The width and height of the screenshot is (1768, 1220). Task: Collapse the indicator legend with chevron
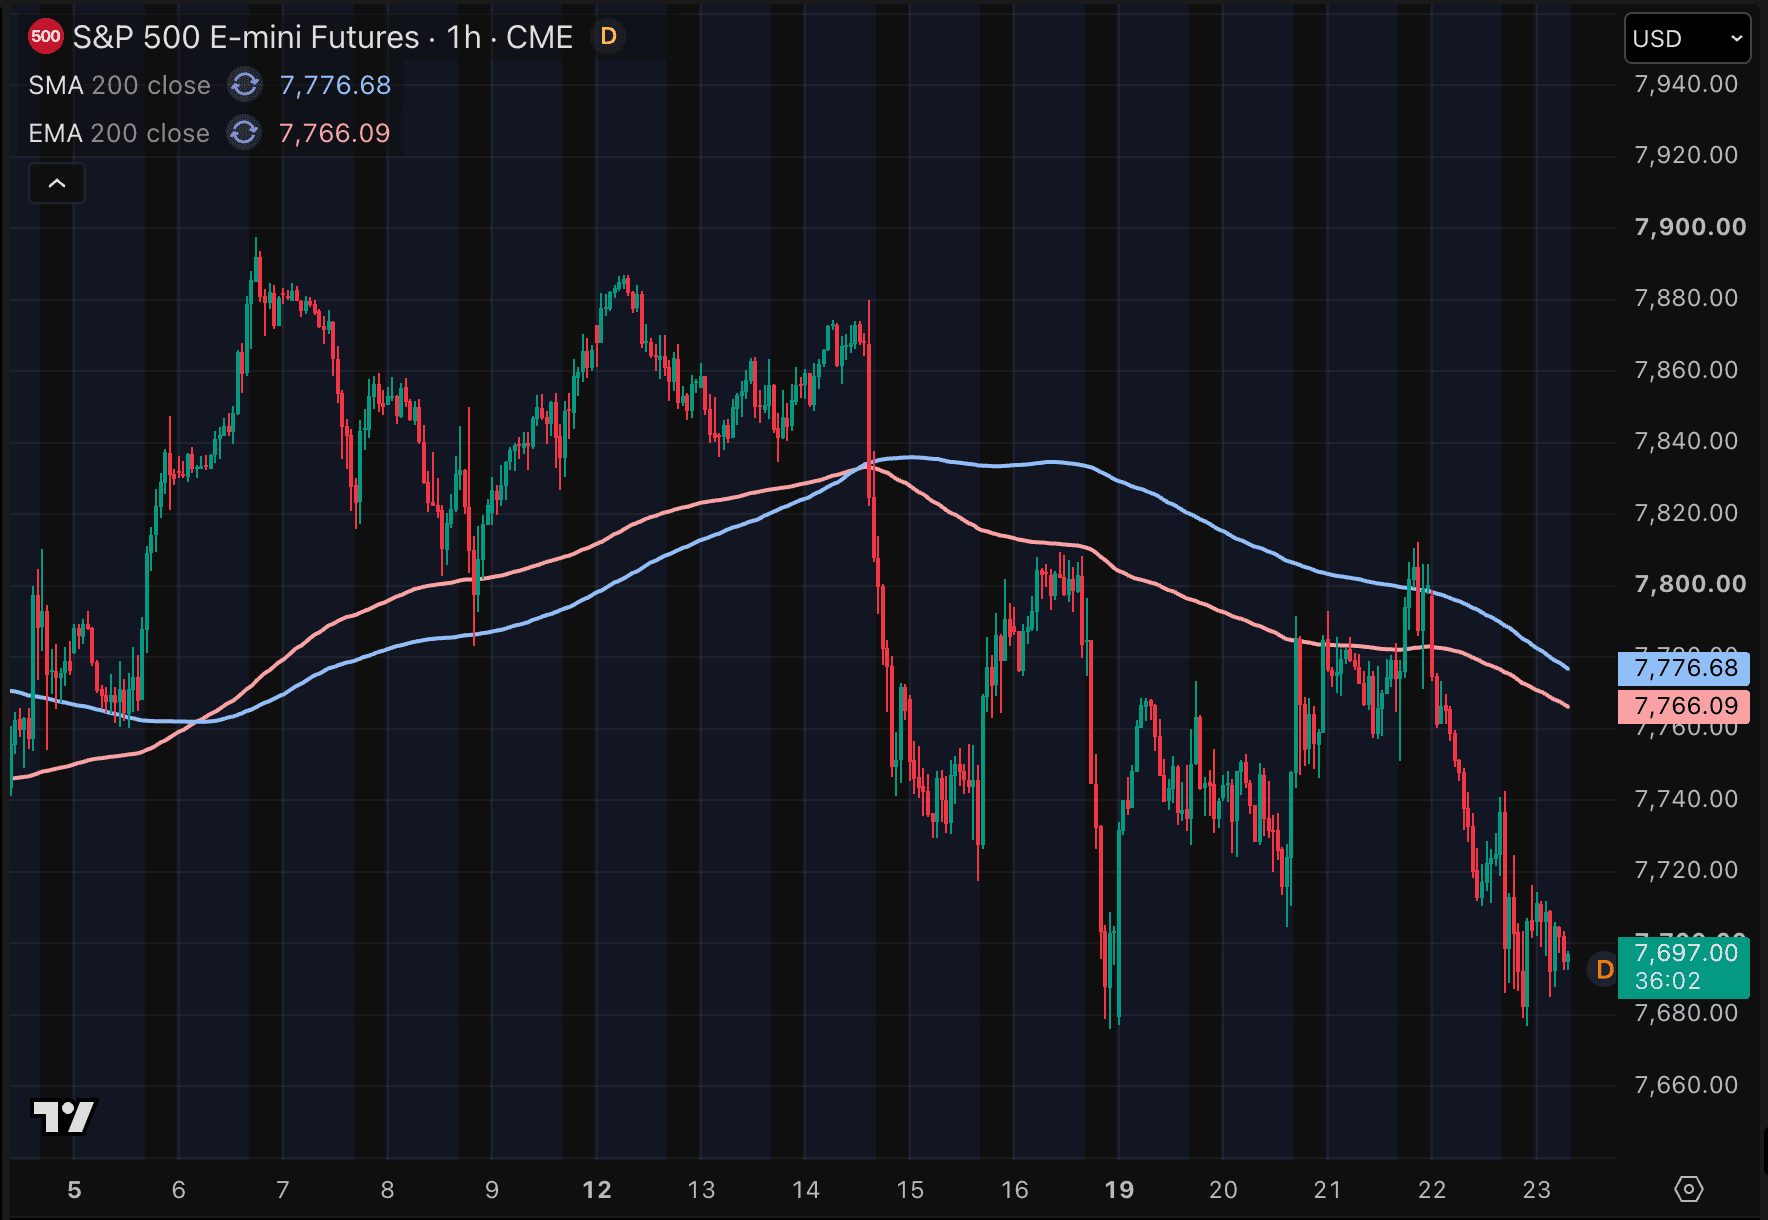57,184
